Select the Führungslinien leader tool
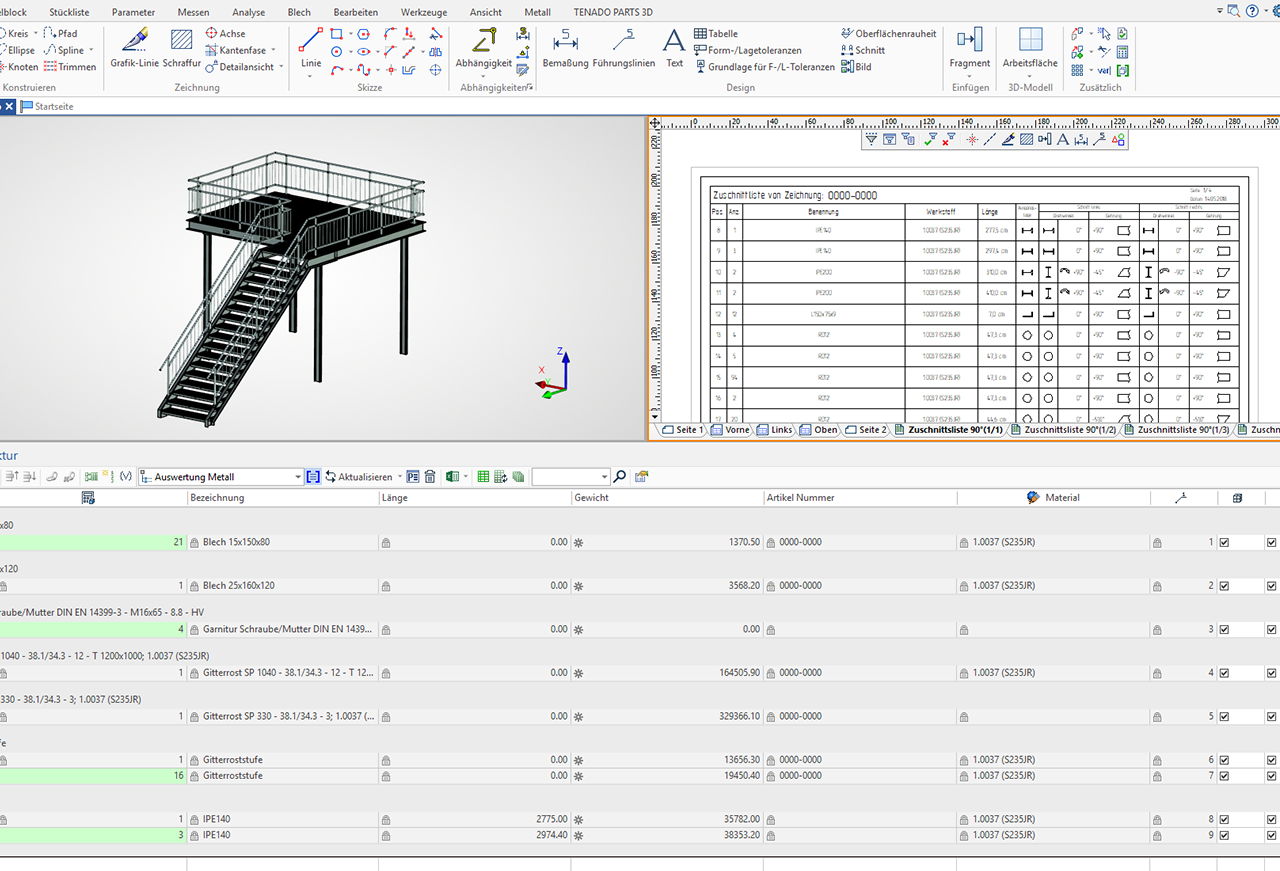The image size is (1280, 871). 624,48
